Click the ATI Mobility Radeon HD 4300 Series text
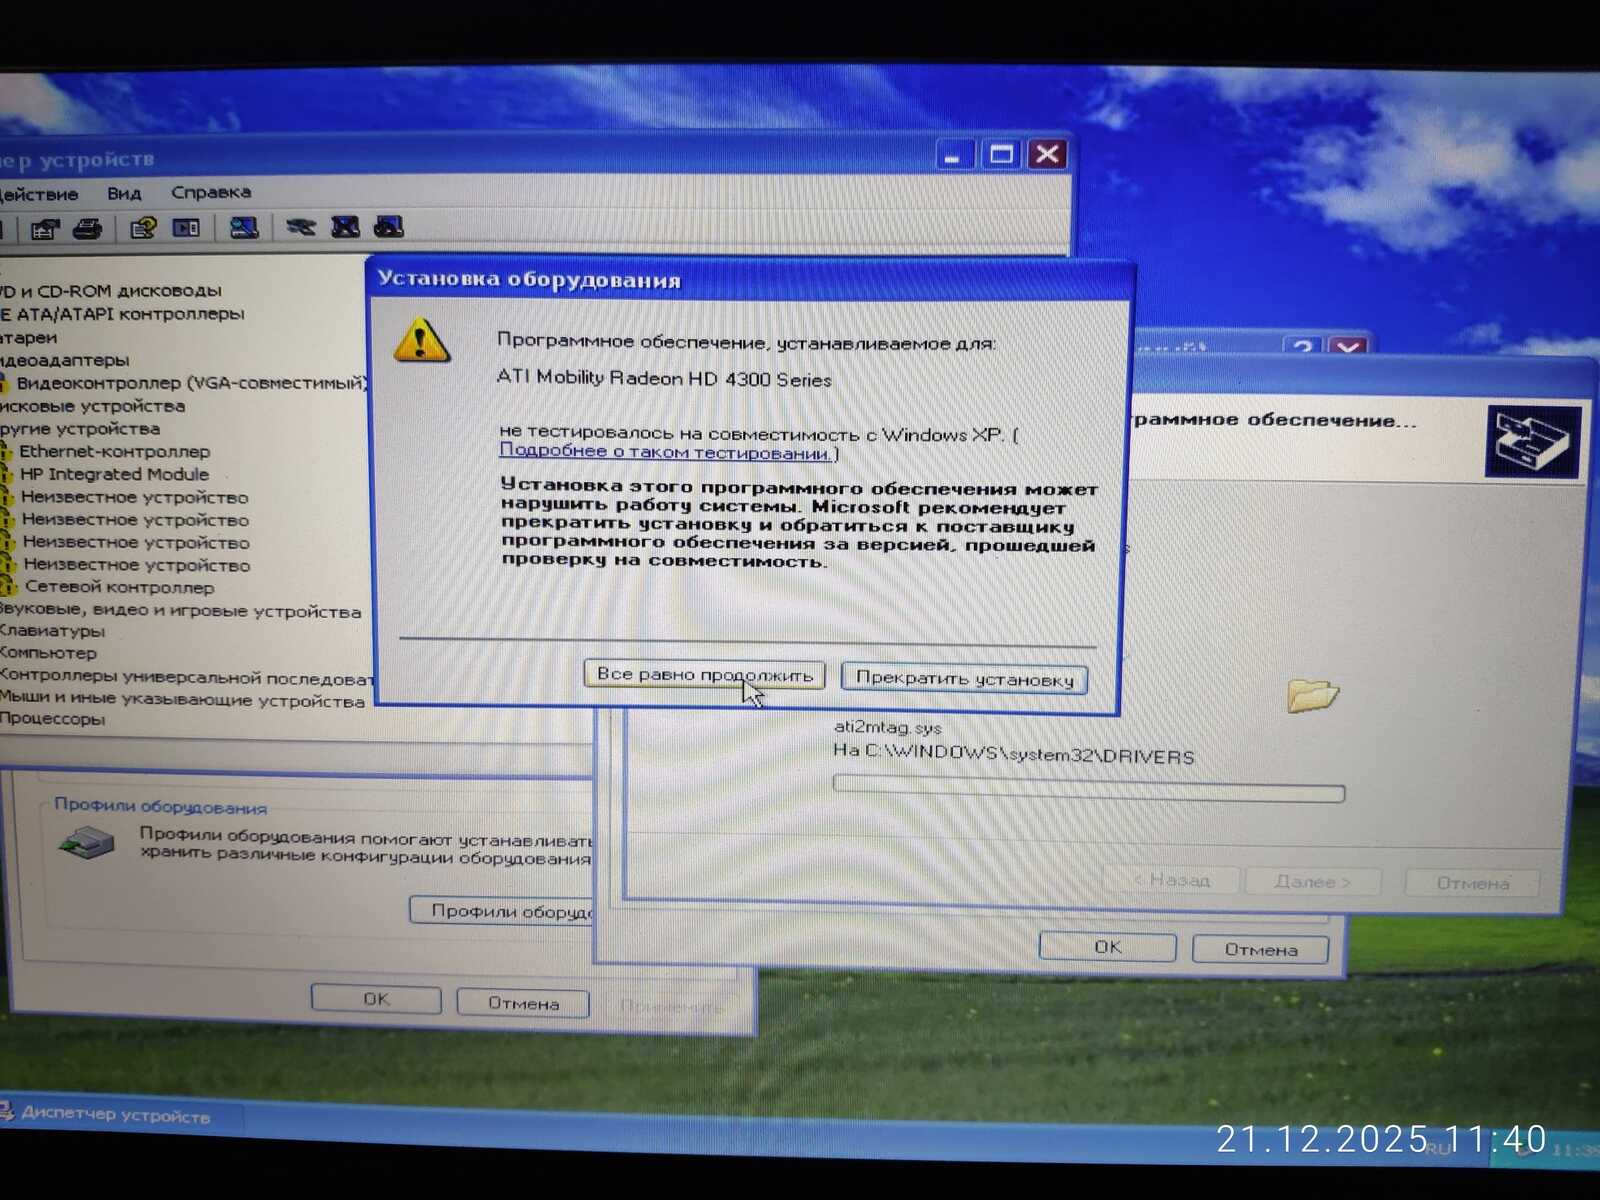Viewport: 1600px width, 1200px height. 664,379
